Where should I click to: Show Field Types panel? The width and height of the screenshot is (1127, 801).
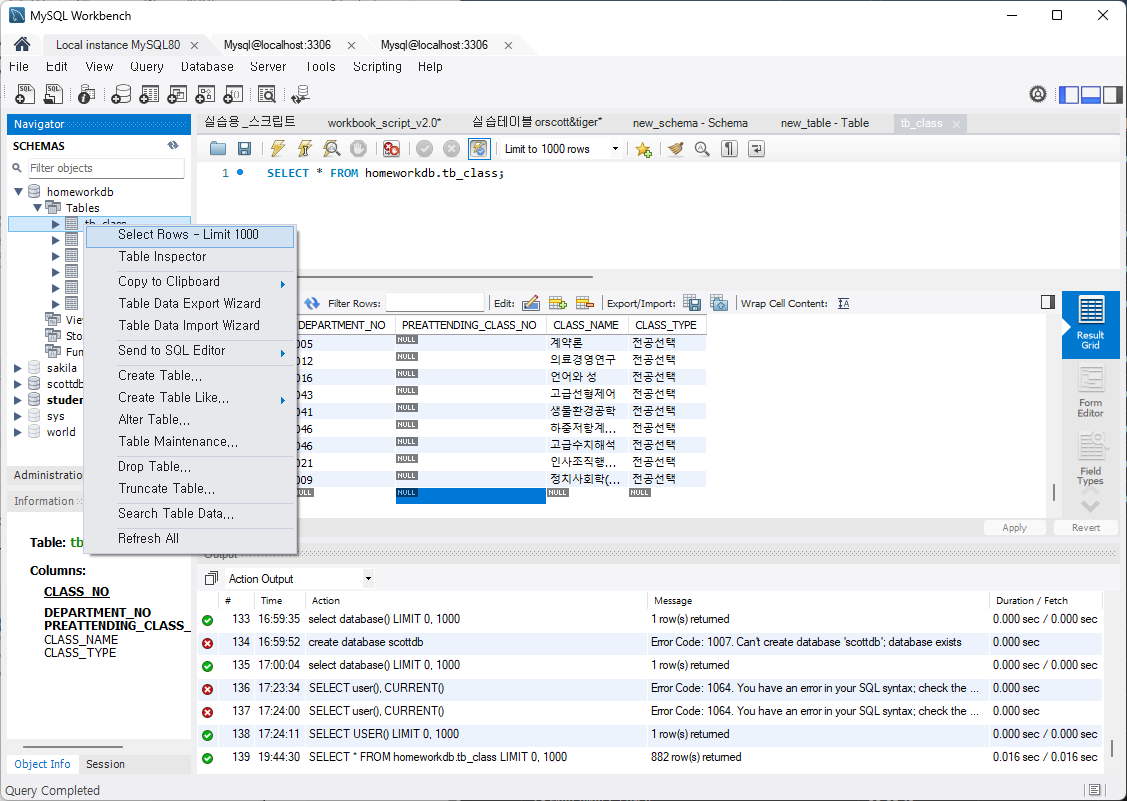click(x=1090, y=459)
